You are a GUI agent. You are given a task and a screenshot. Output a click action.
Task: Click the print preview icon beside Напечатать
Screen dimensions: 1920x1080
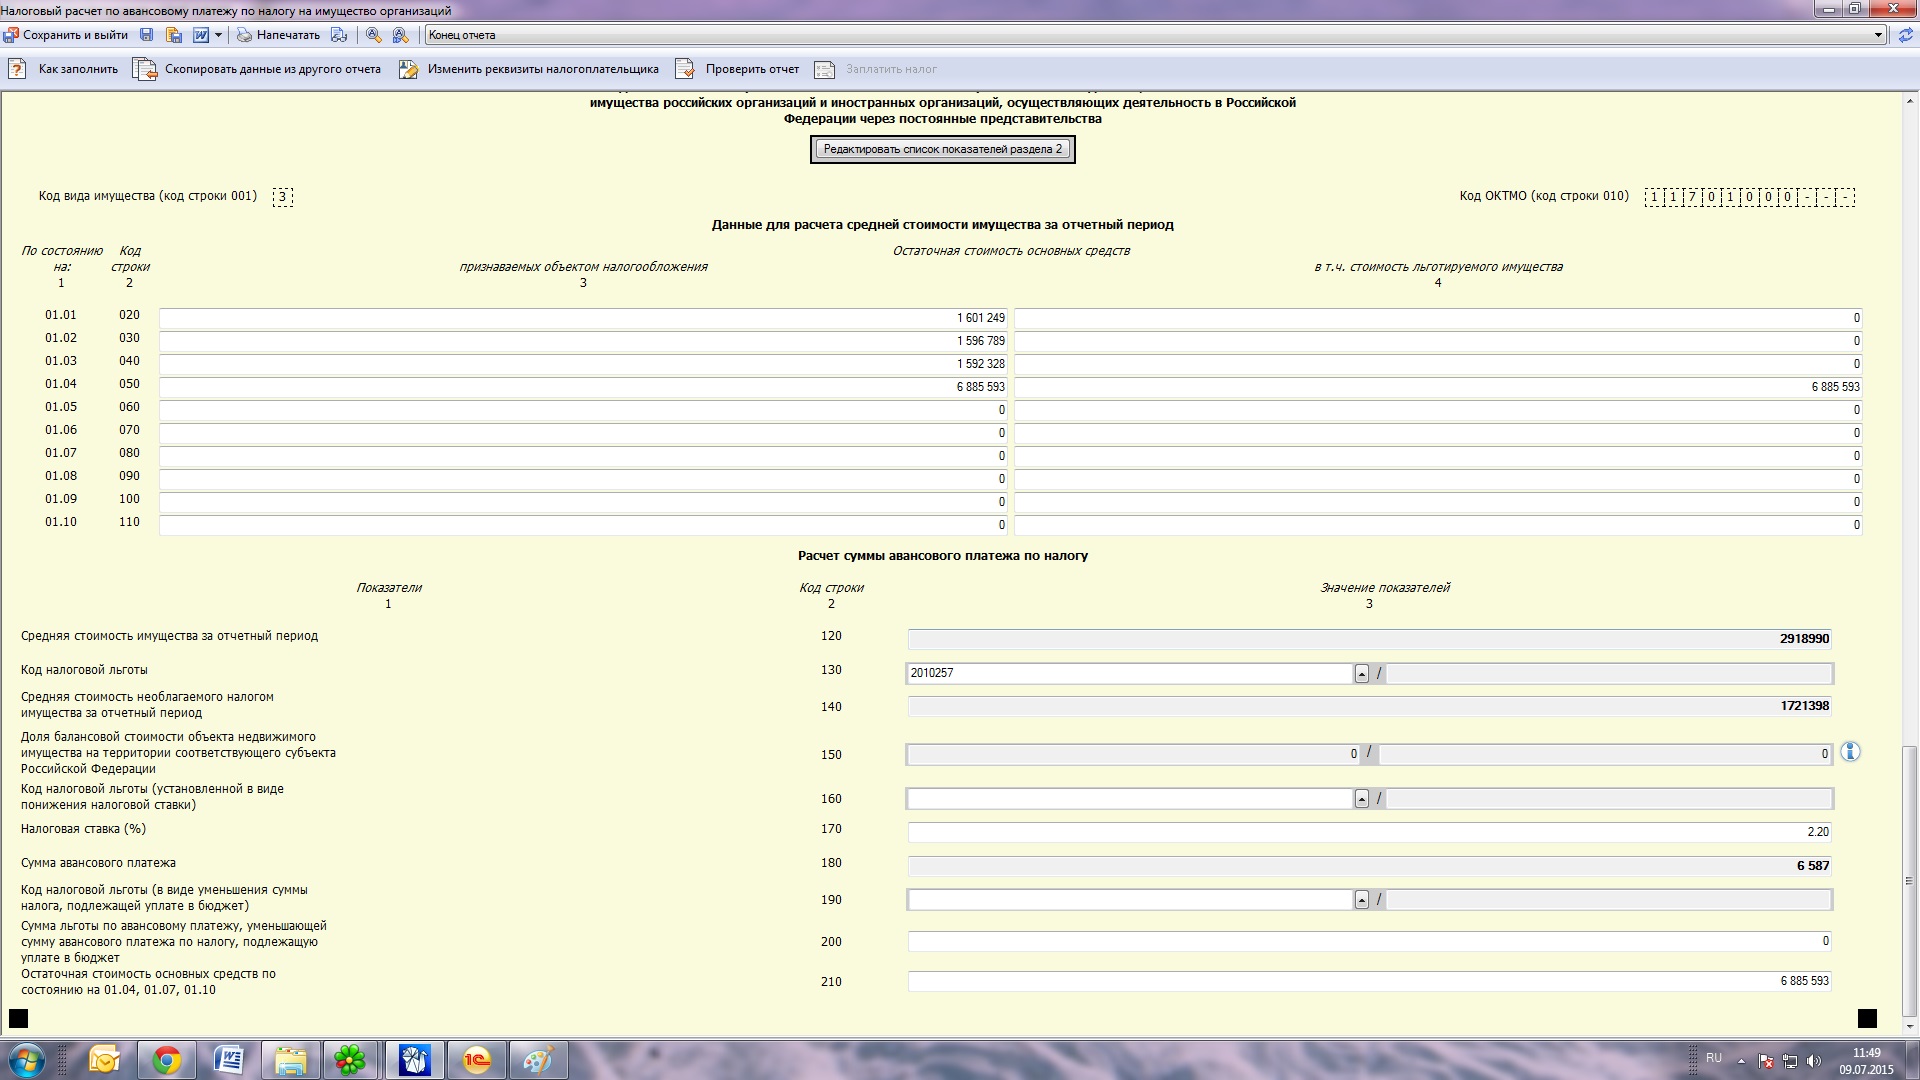click(x=339, y=35)
